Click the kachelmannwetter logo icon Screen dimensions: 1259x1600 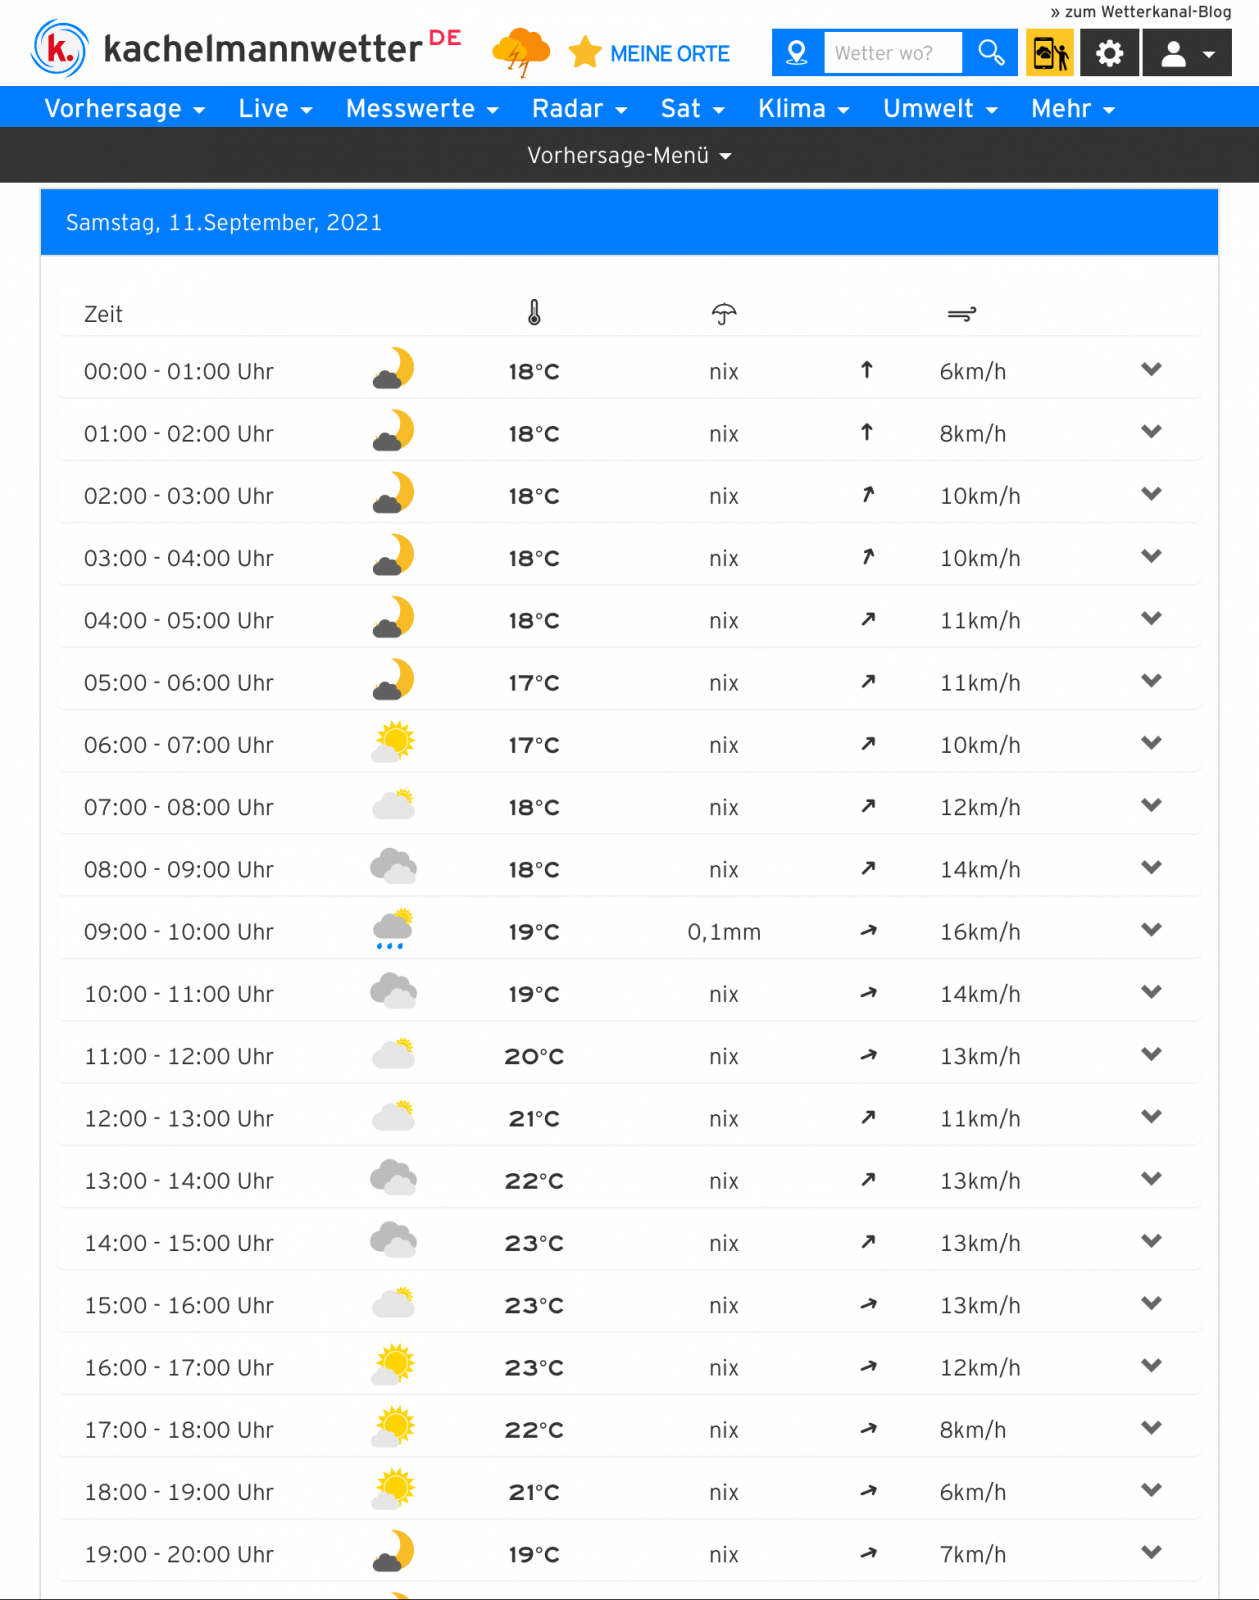[60, 49]
